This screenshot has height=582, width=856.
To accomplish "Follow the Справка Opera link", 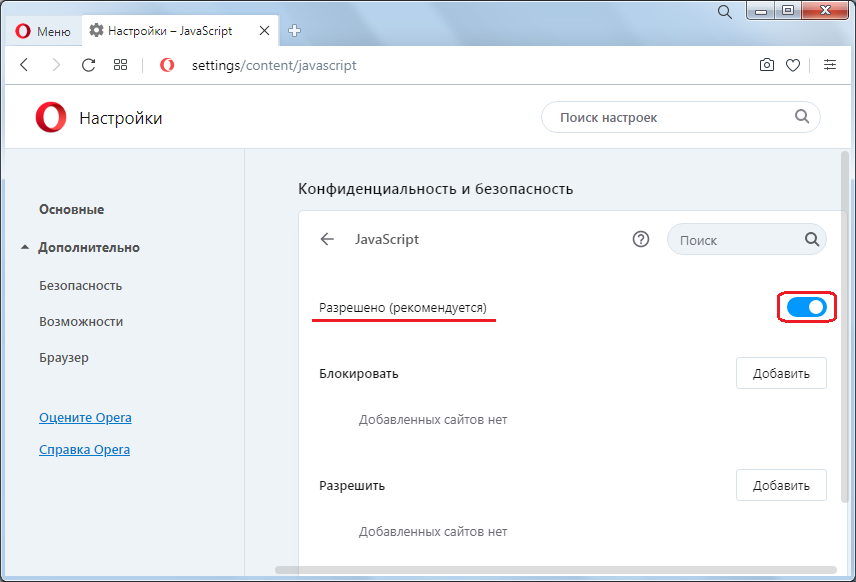I will (84, 450).
